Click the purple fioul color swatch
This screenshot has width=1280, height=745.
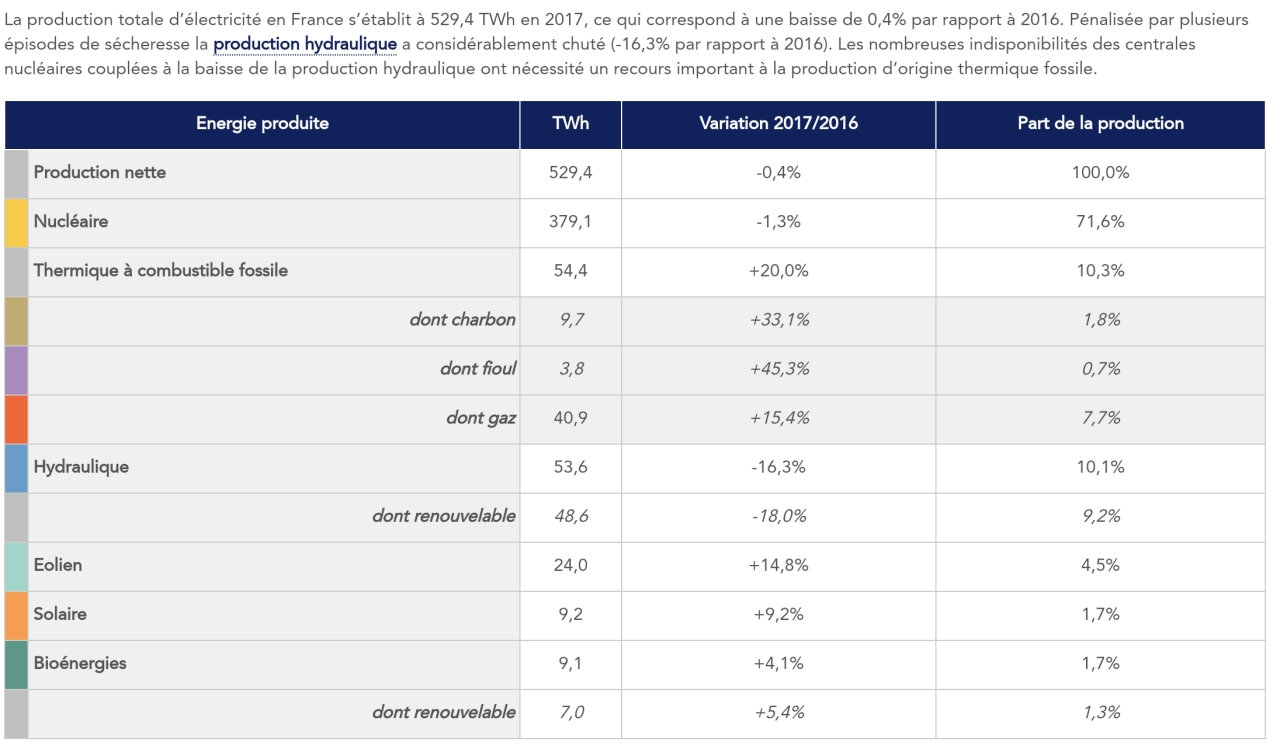(16, 369)
